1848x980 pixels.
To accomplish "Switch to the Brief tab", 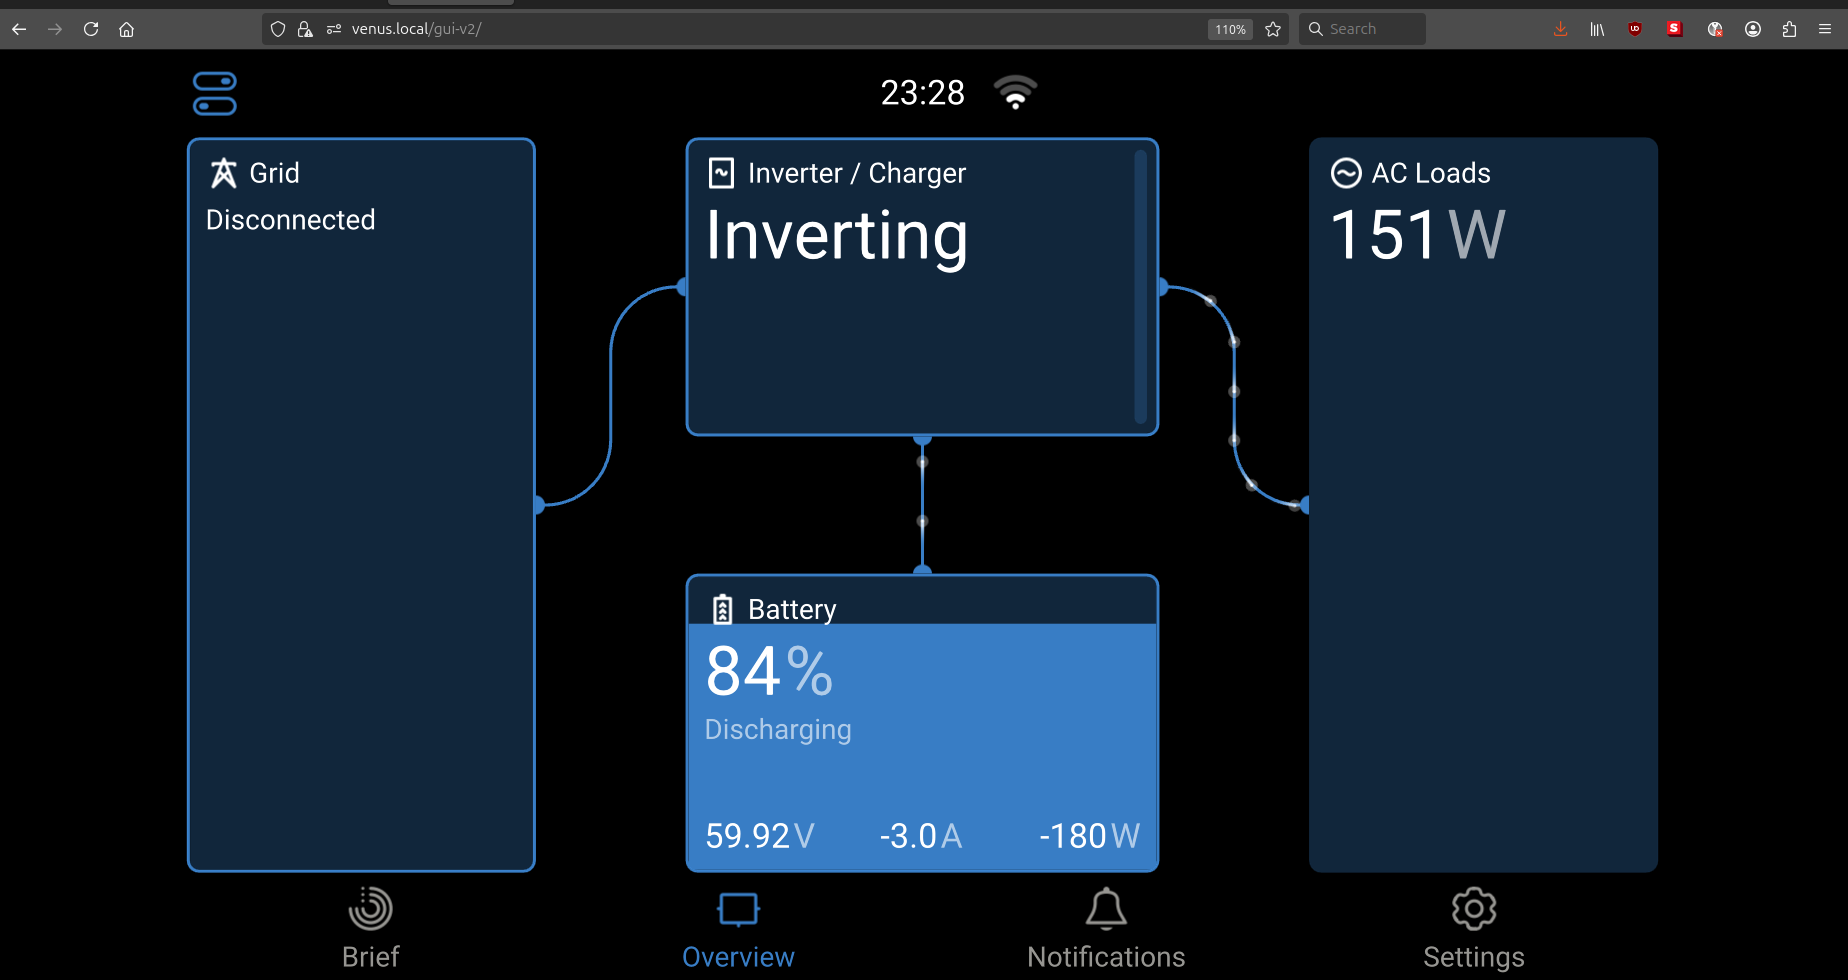I will 370,929.
